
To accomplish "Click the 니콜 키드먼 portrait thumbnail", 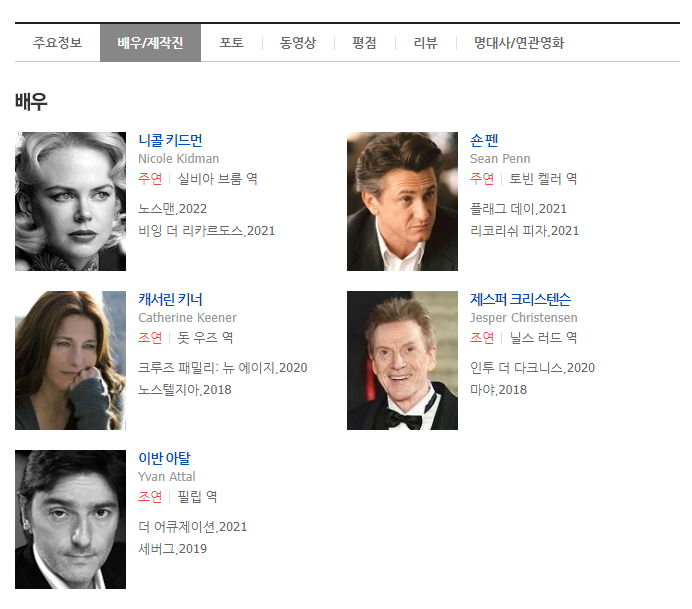I will (70, 201).
